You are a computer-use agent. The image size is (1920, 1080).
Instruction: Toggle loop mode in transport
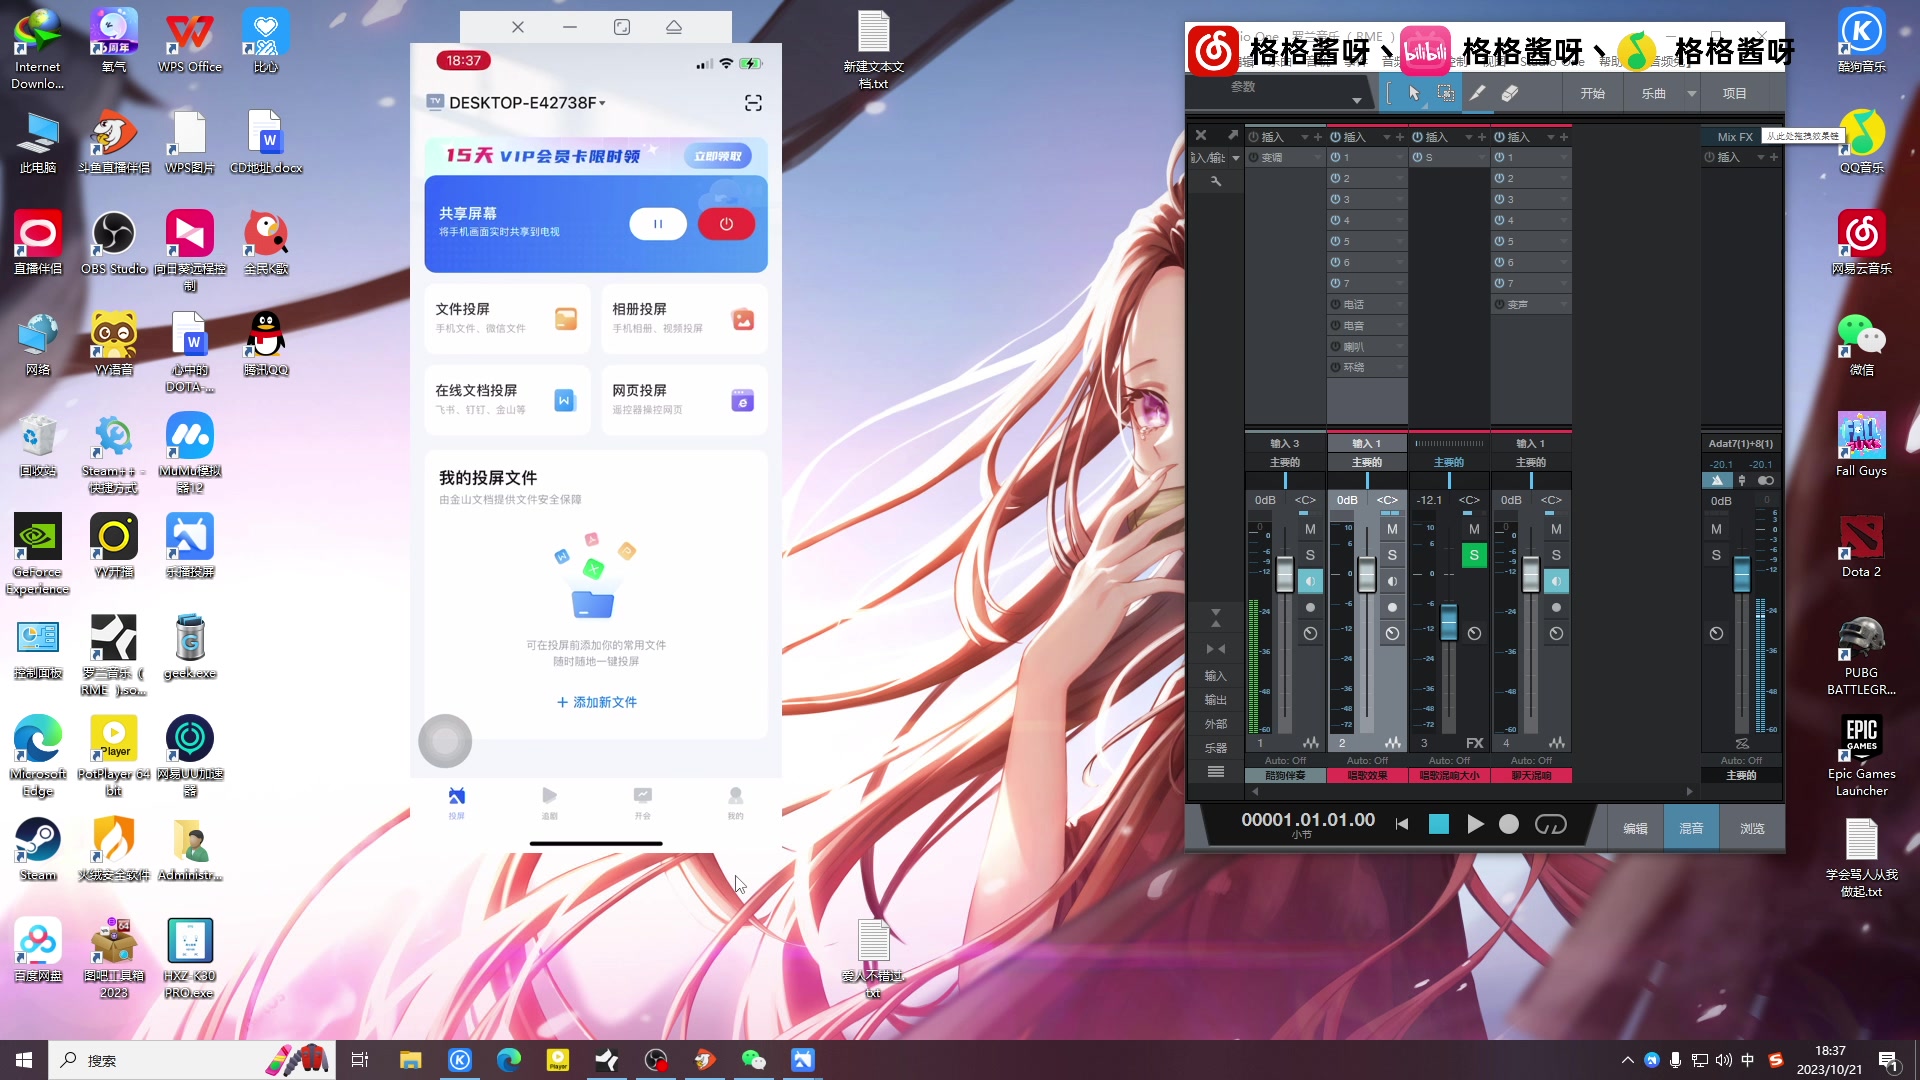click(1550, 824)
